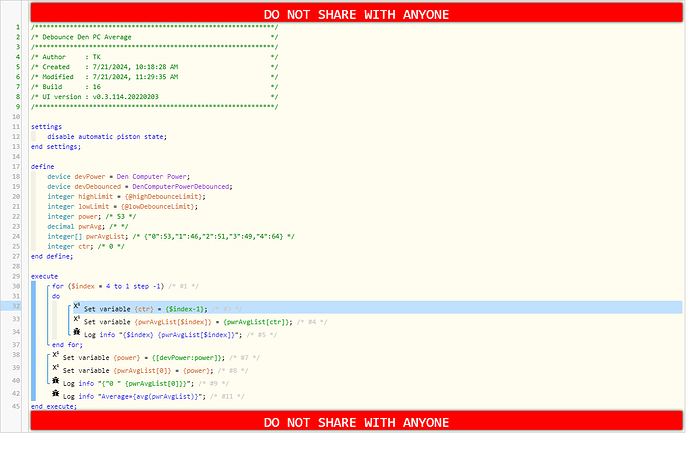Click line number 32 in the gutter

(x=17, y=308)
